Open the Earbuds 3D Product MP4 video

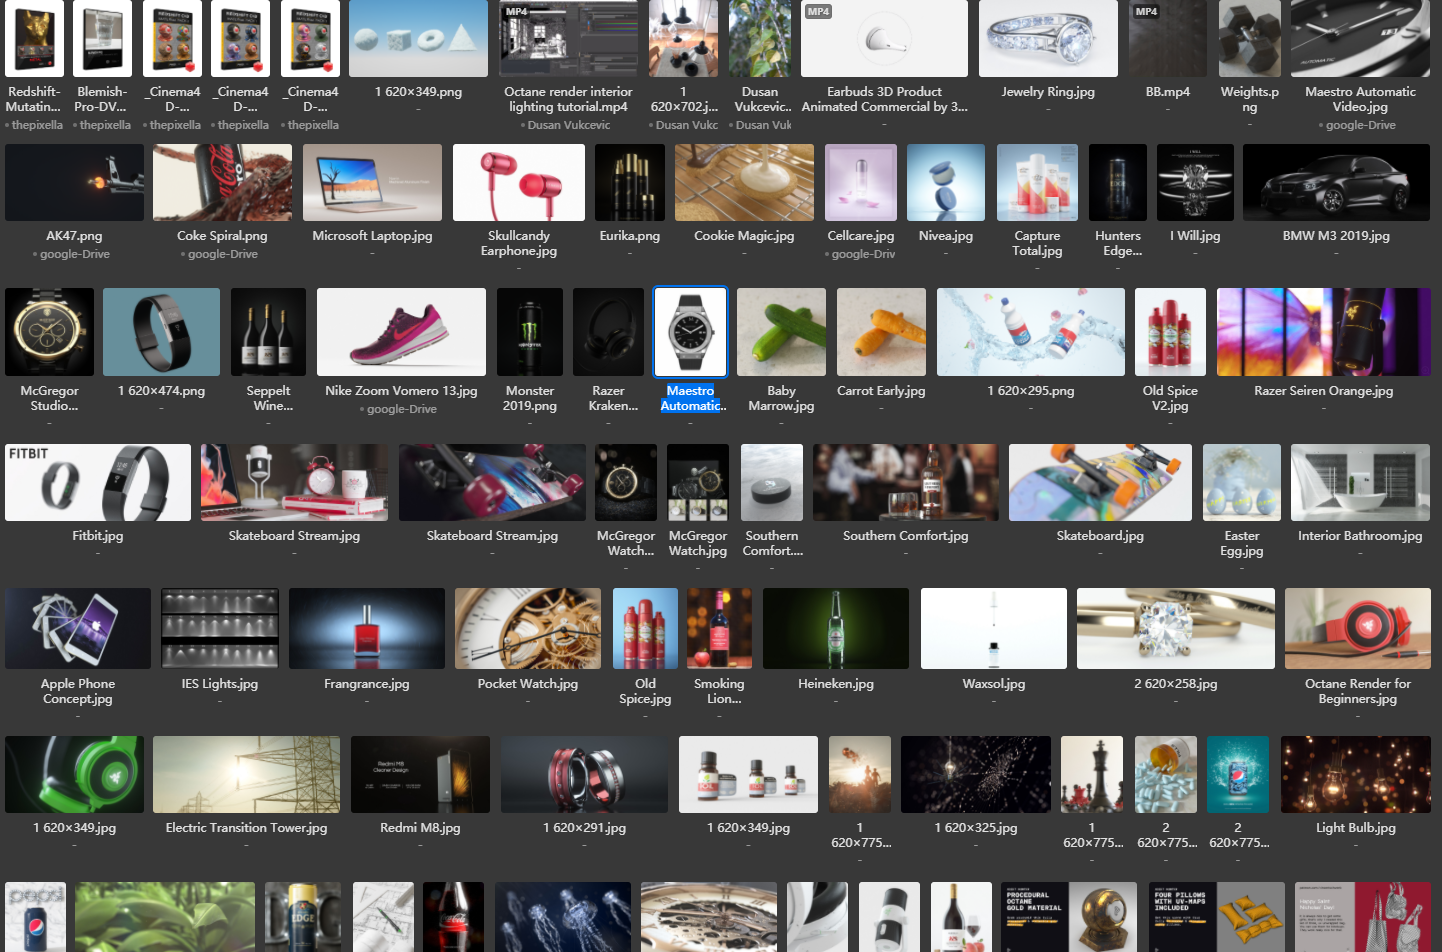tap(884, 39)
